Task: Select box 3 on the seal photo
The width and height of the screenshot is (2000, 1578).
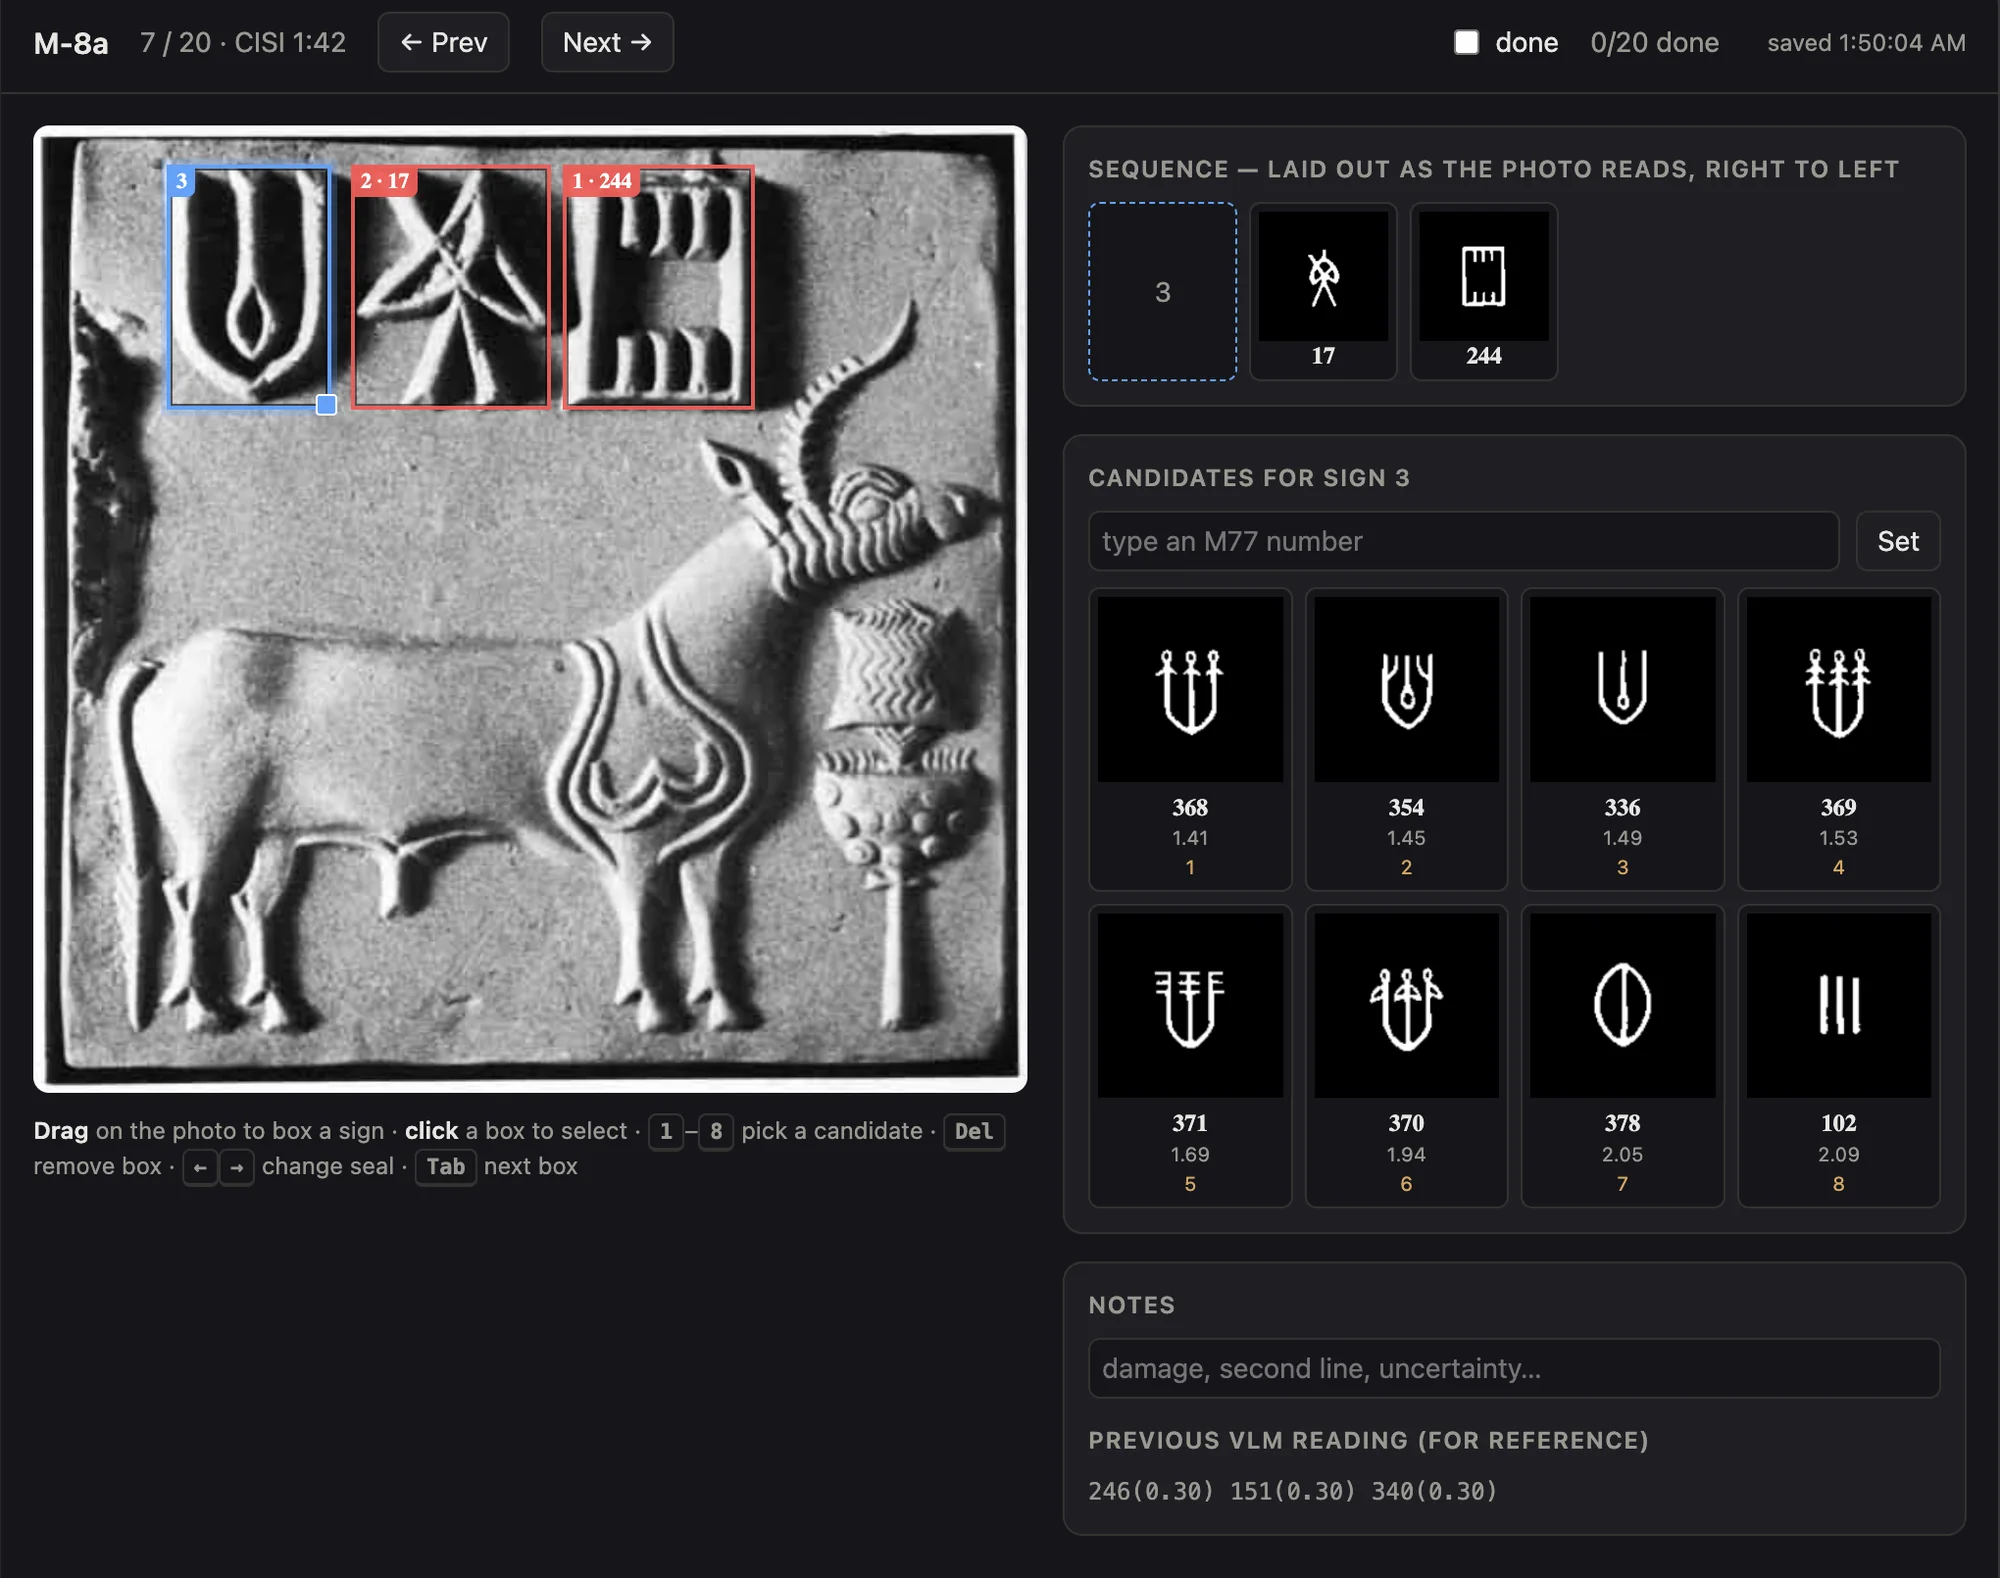Action: coord(249,286)
